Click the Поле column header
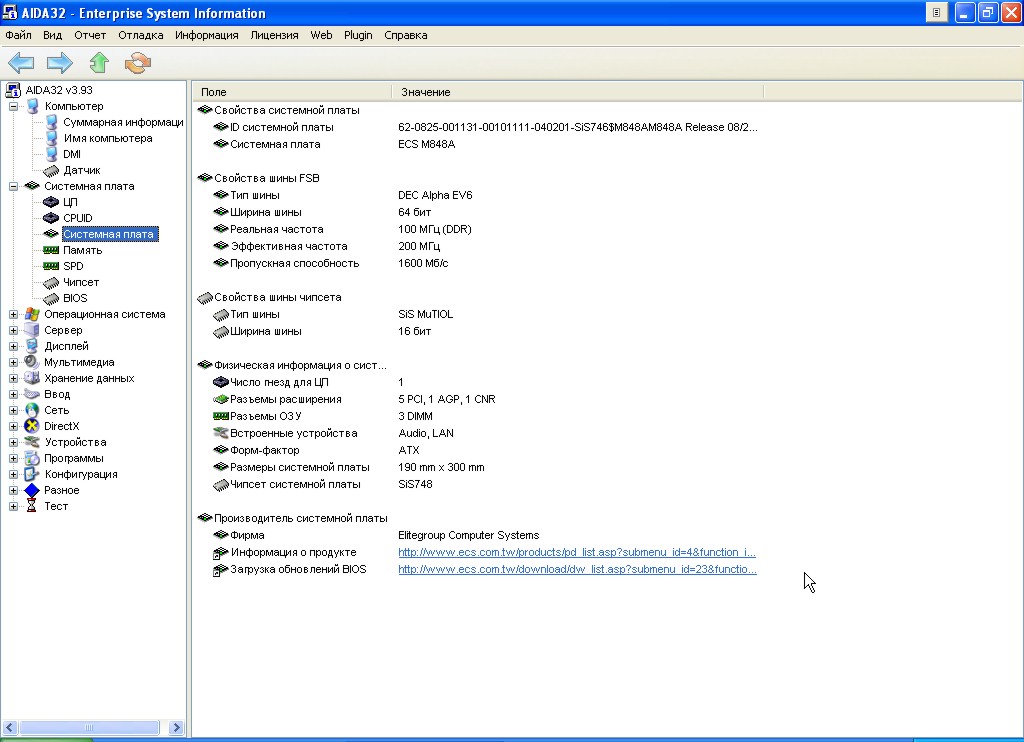 click(292, 92)
